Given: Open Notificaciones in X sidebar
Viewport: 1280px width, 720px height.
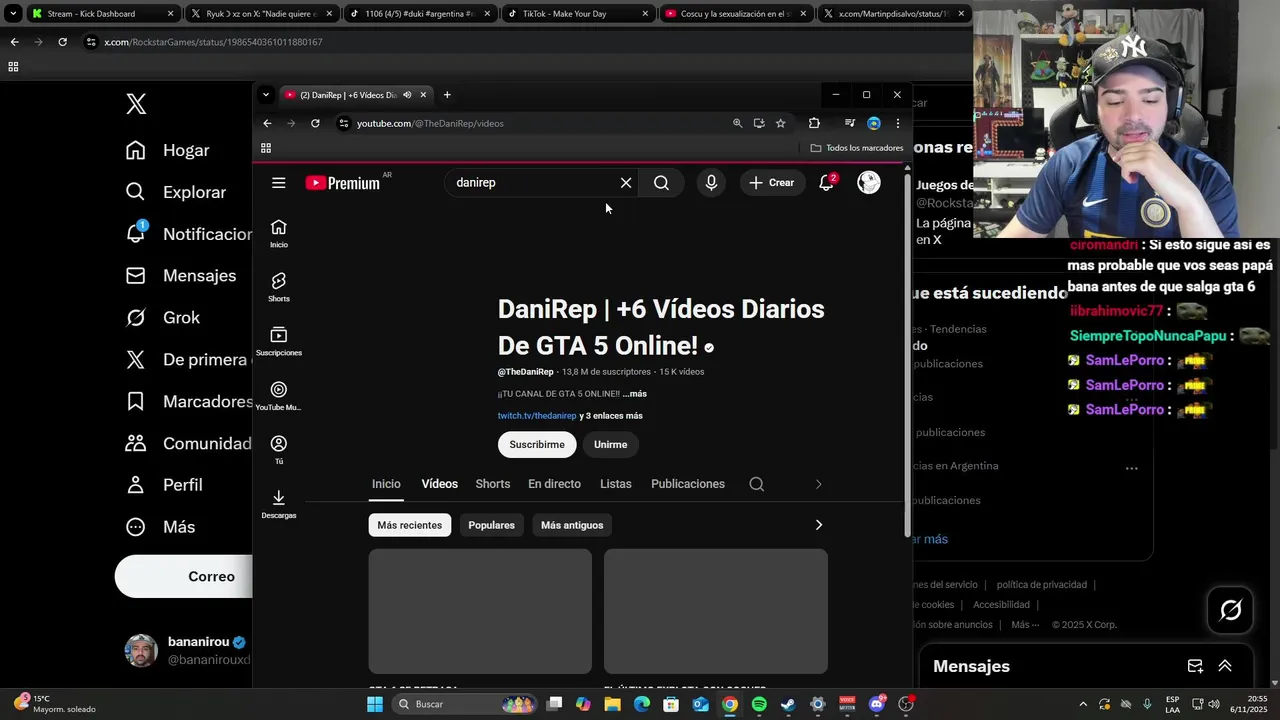Looking at the screenshot, I should pyautogui.click(x=187, y=234).
